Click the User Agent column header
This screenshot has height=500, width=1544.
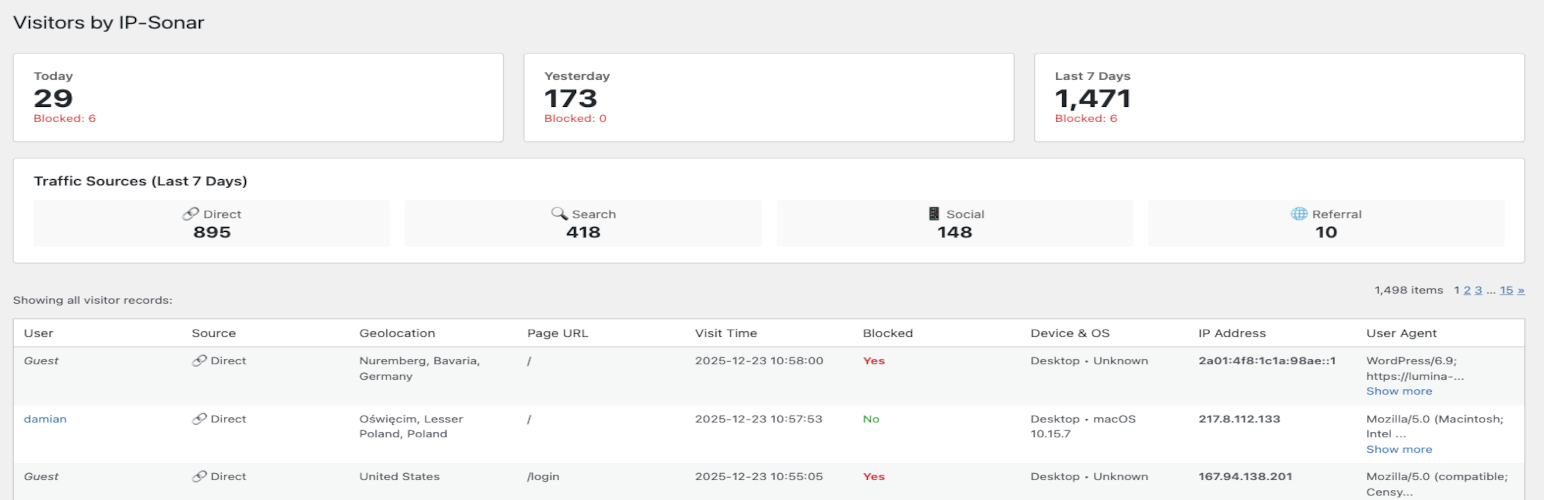tap(1402, 333)
